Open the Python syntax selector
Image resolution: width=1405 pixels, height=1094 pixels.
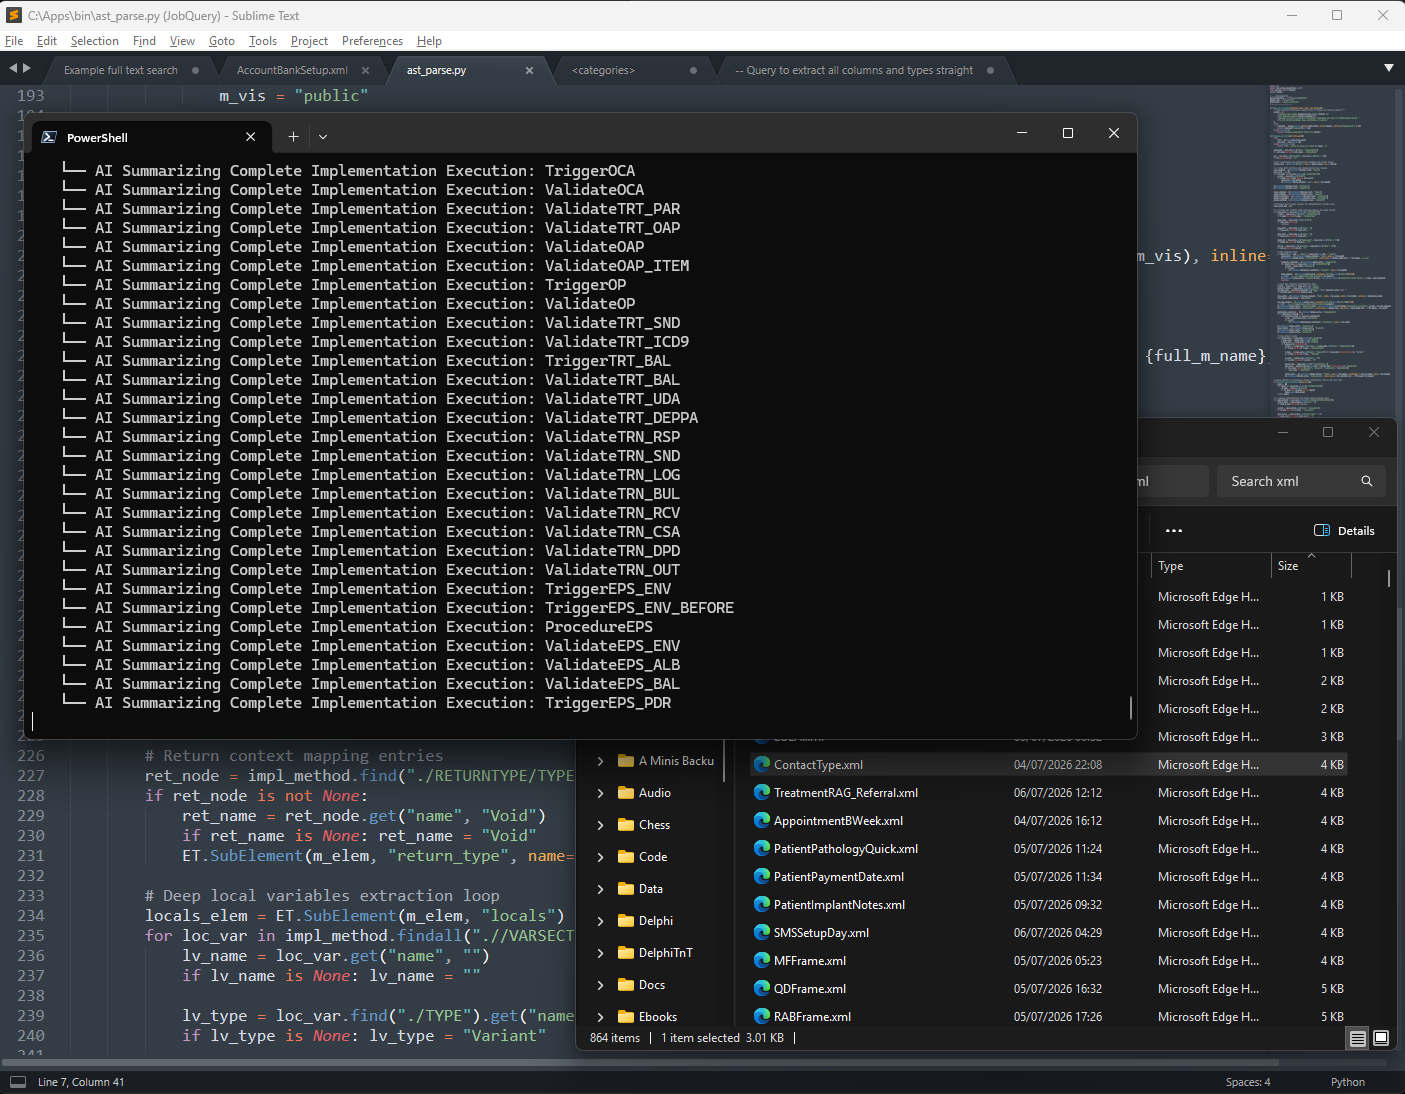[1347, 1082]
